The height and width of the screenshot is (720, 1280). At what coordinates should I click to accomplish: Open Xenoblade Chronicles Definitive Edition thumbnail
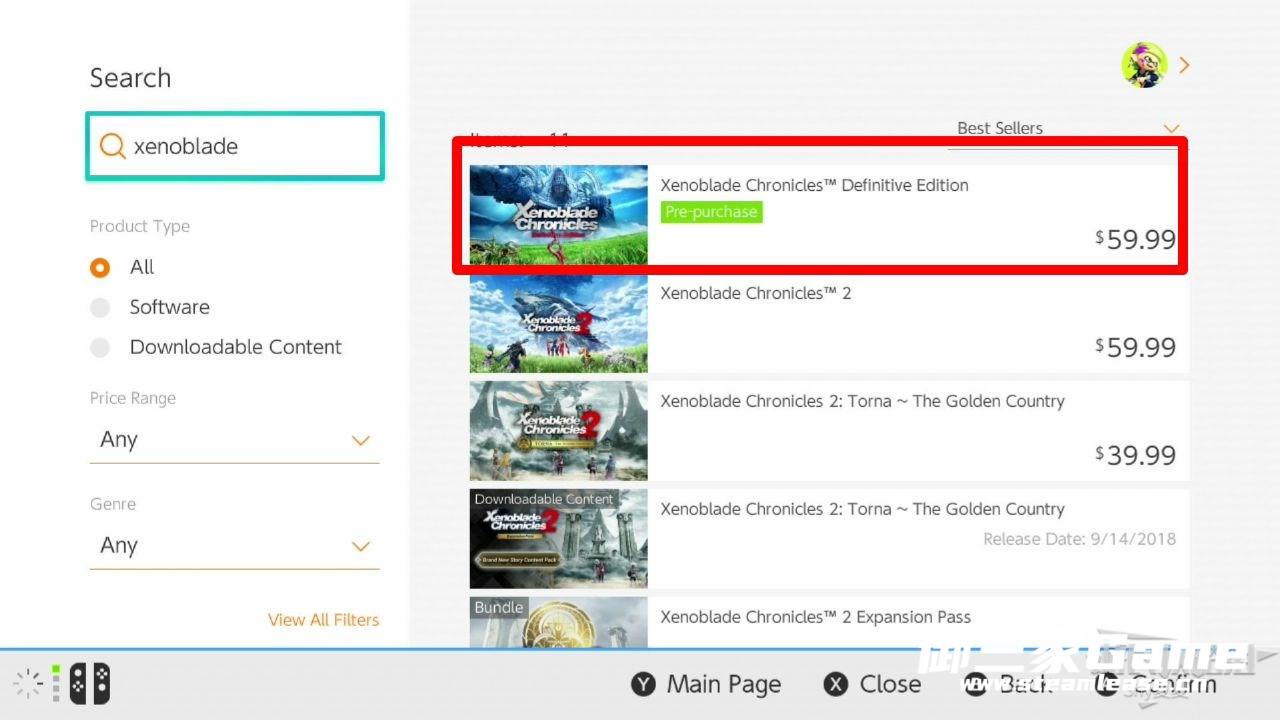pos(558,215)
